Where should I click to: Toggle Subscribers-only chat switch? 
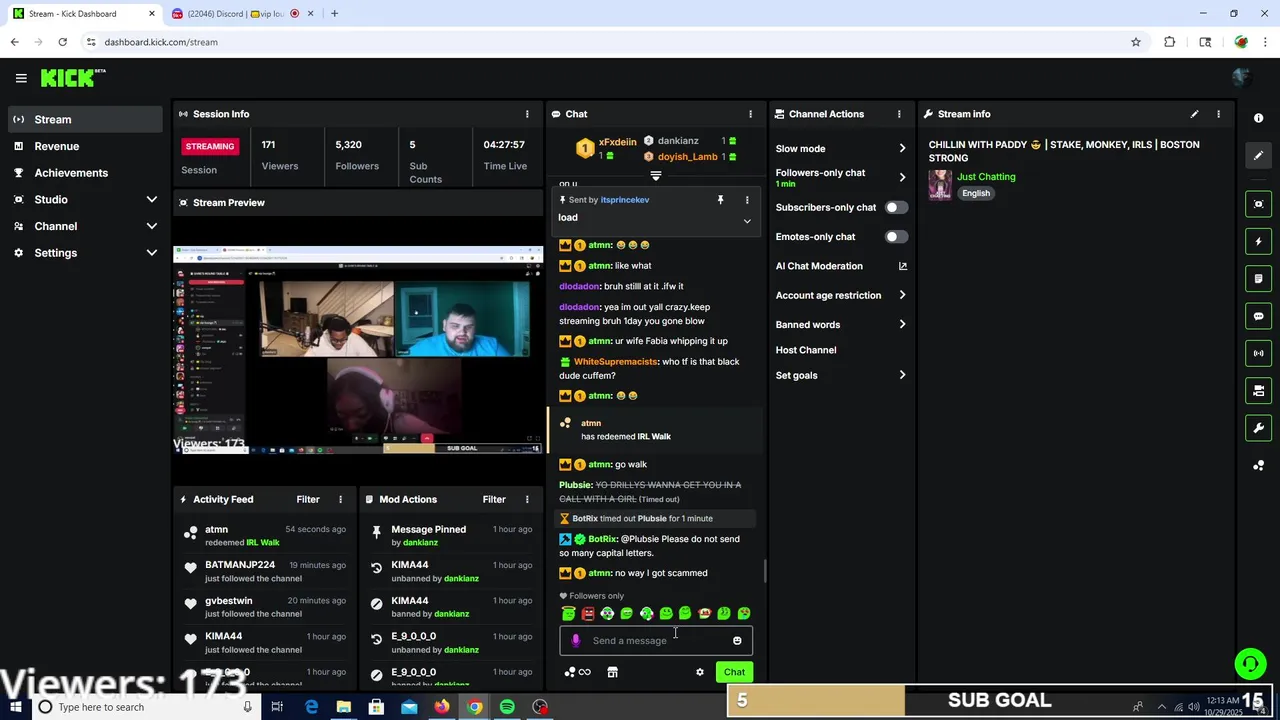pyautogui.click(x=896, y=207)
